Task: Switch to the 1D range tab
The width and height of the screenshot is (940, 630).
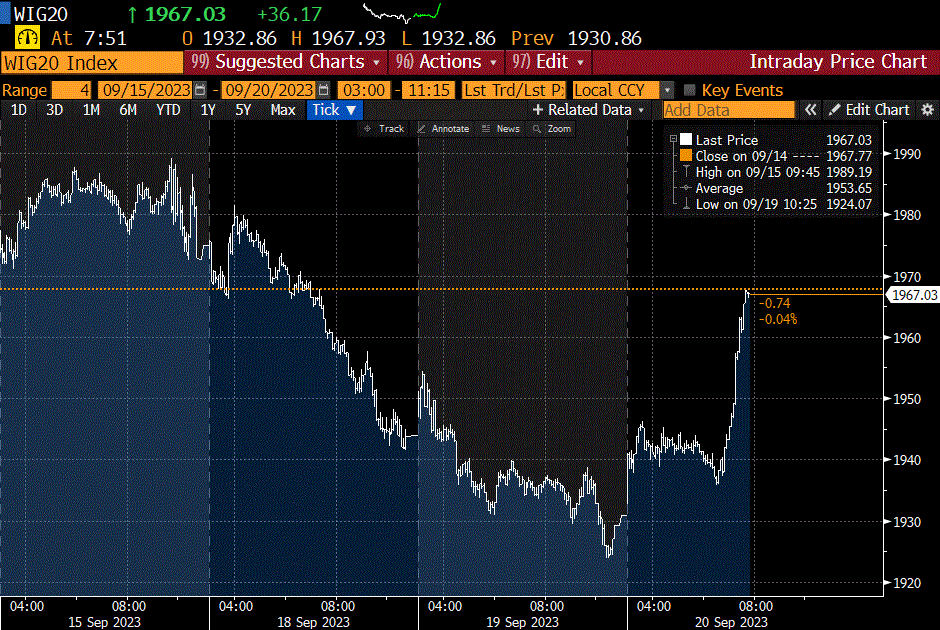Action: click(19, 110)
